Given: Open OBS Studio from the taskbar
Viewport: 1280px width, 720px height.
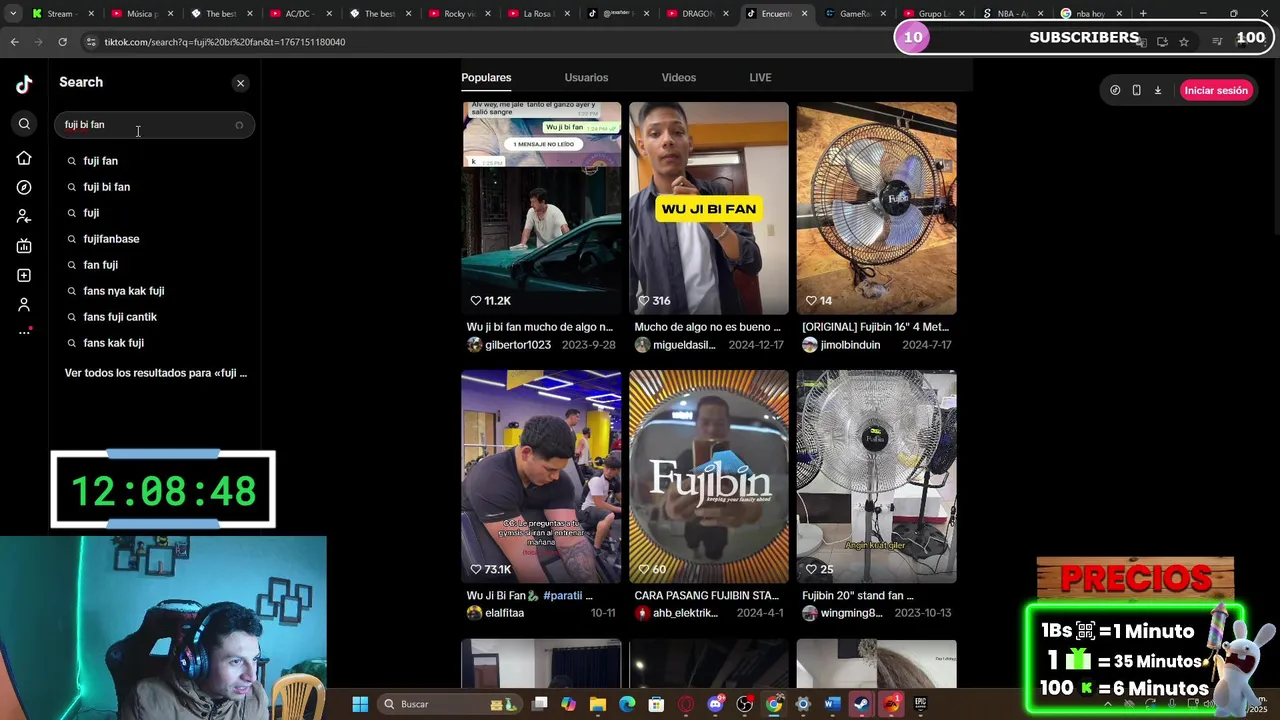Looking at the screenshot, I should point(745,704).
